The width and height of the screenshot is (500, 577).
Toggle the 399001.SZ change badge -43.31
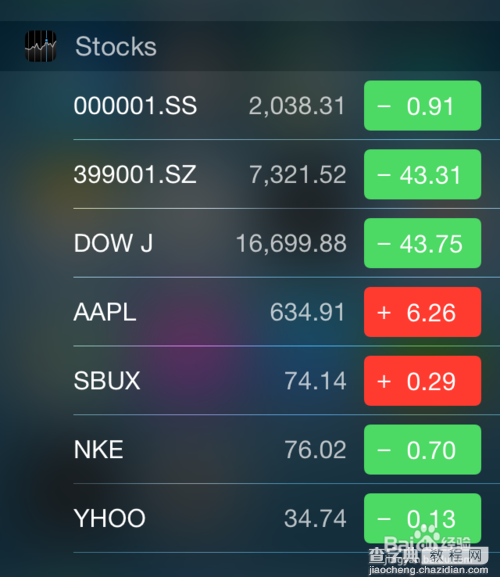[x=422, y=174]
